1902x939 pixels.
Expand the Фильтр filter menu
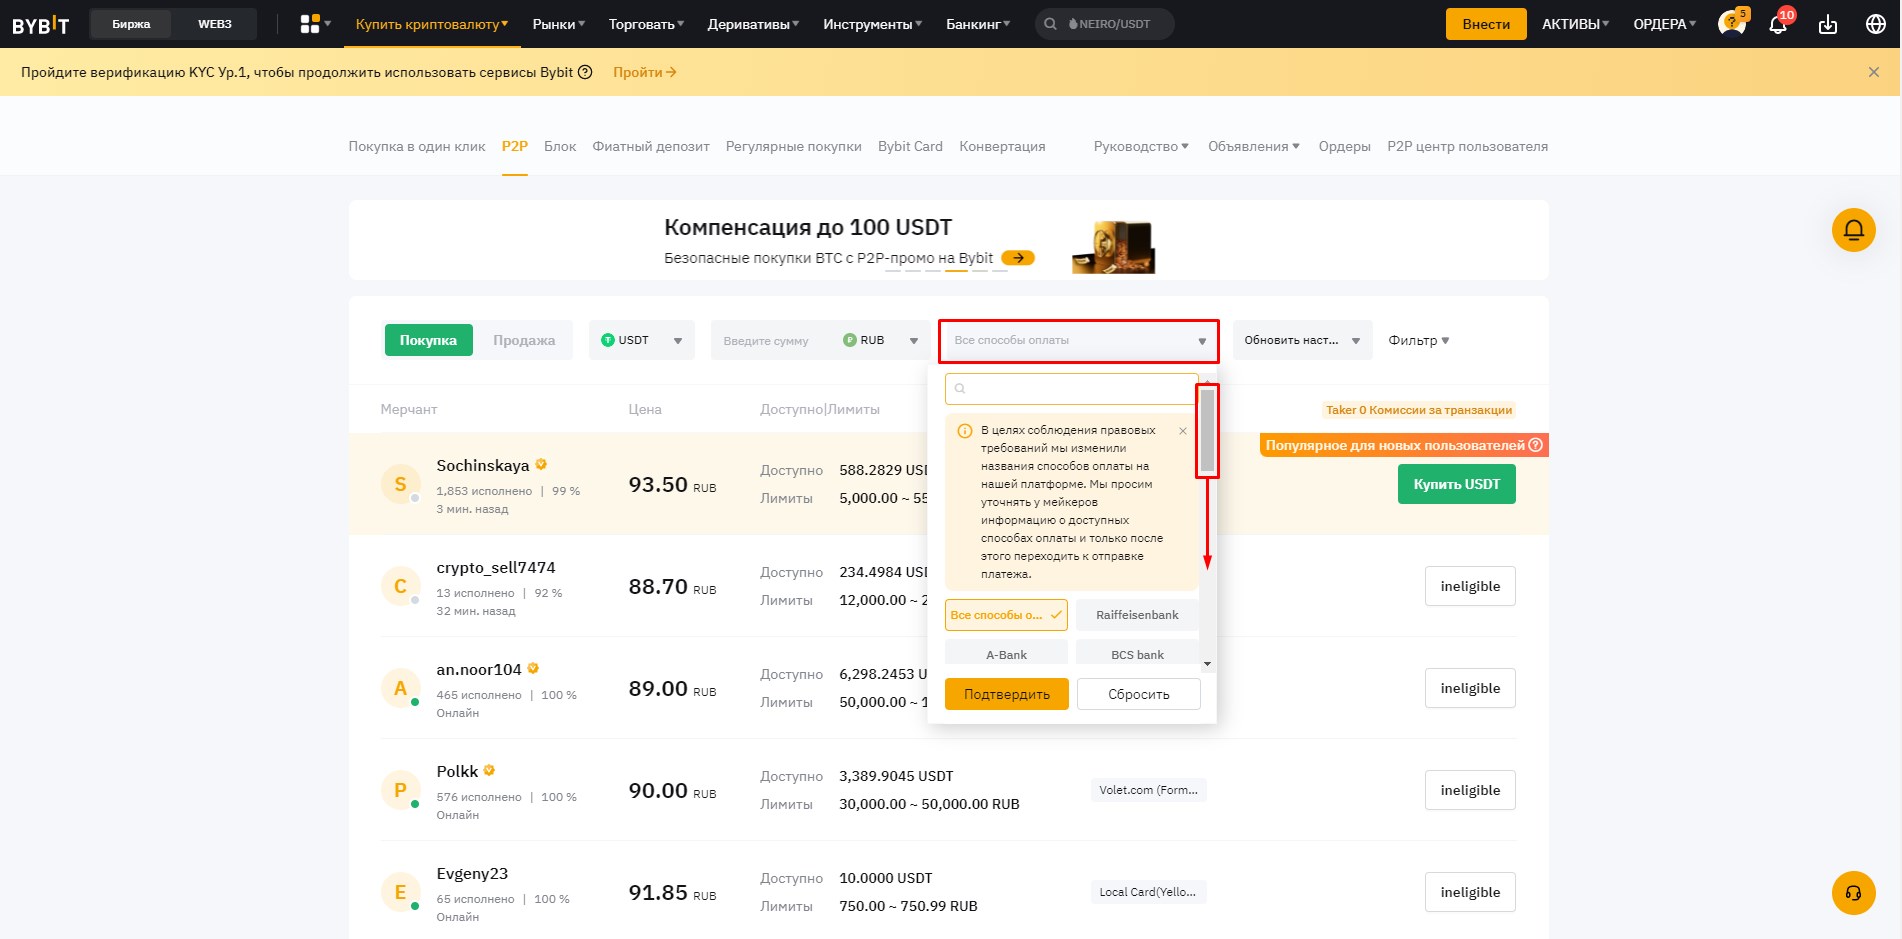click(x=1419, y=340)
